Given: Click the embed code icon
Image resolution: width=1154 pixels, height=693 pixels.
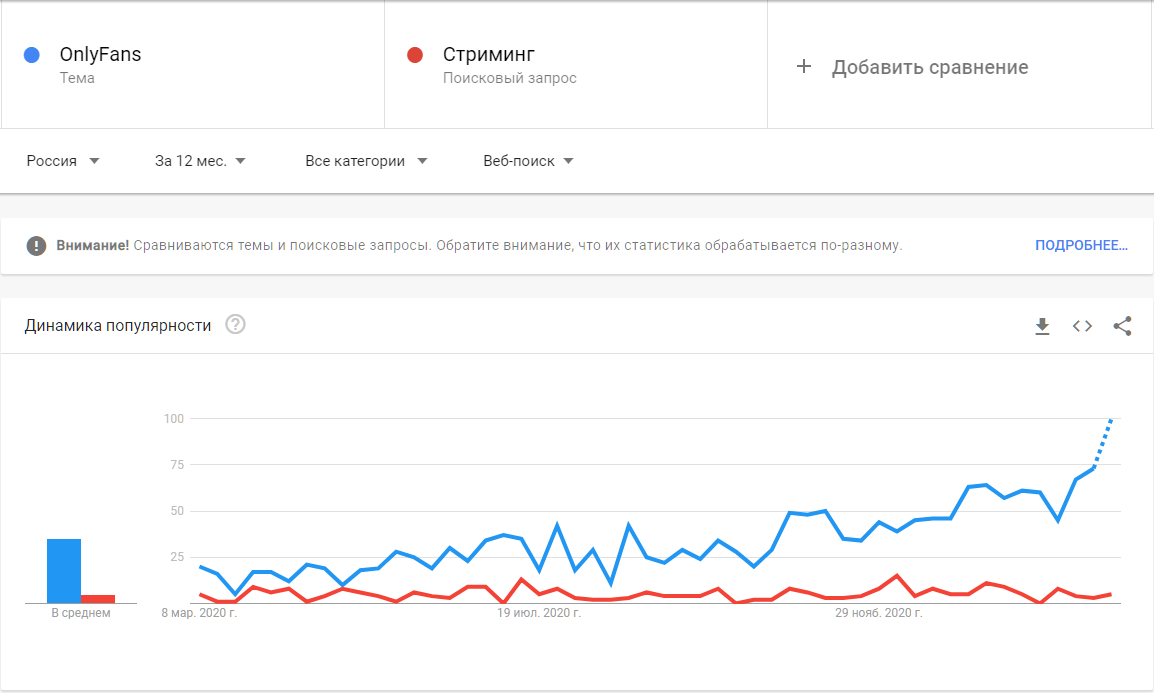Looking at the screenshot, I should (1082, 326).
